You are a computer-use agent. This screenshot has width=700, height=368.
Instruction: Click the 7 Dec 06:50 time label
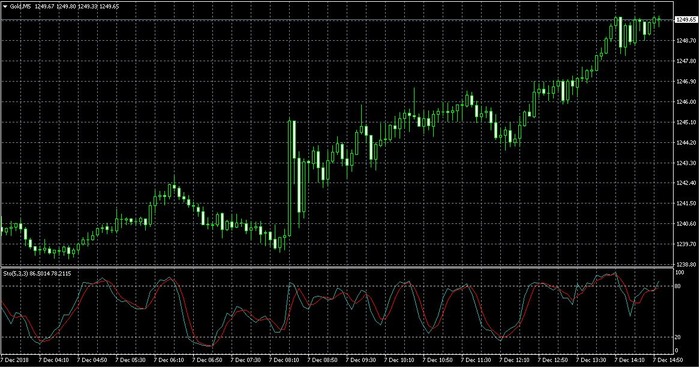click(x=207, y=360)
